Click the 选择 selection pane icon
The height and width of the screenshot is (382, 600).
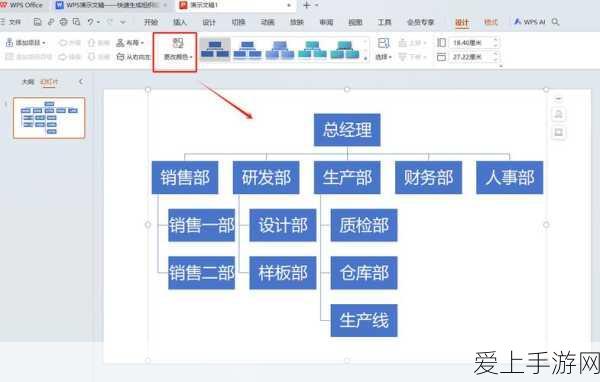pos(383,43)
